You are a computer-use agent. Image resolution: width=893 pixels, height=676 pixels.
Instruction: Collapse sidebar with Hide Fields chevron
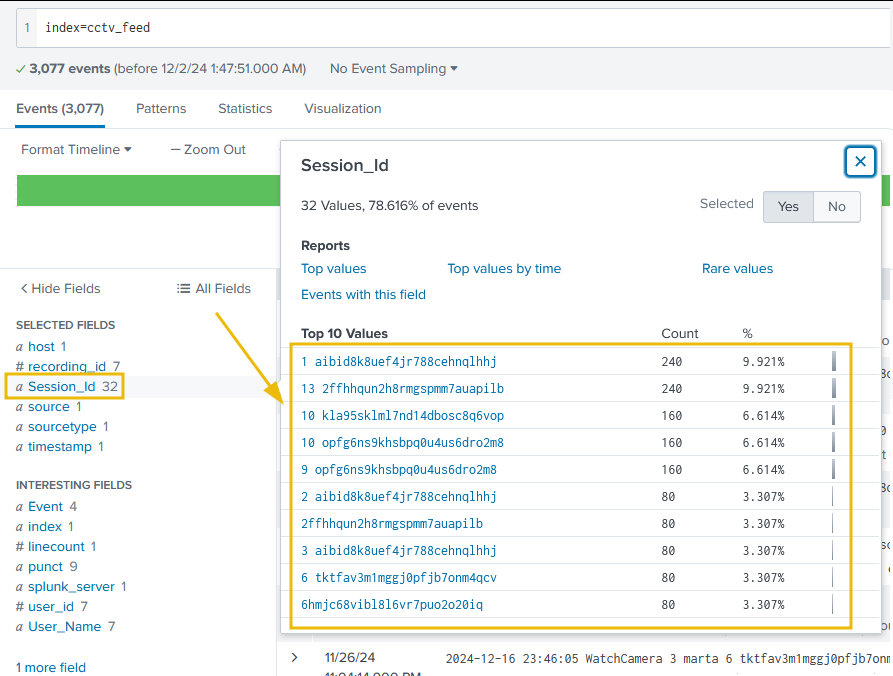point(24,289)
